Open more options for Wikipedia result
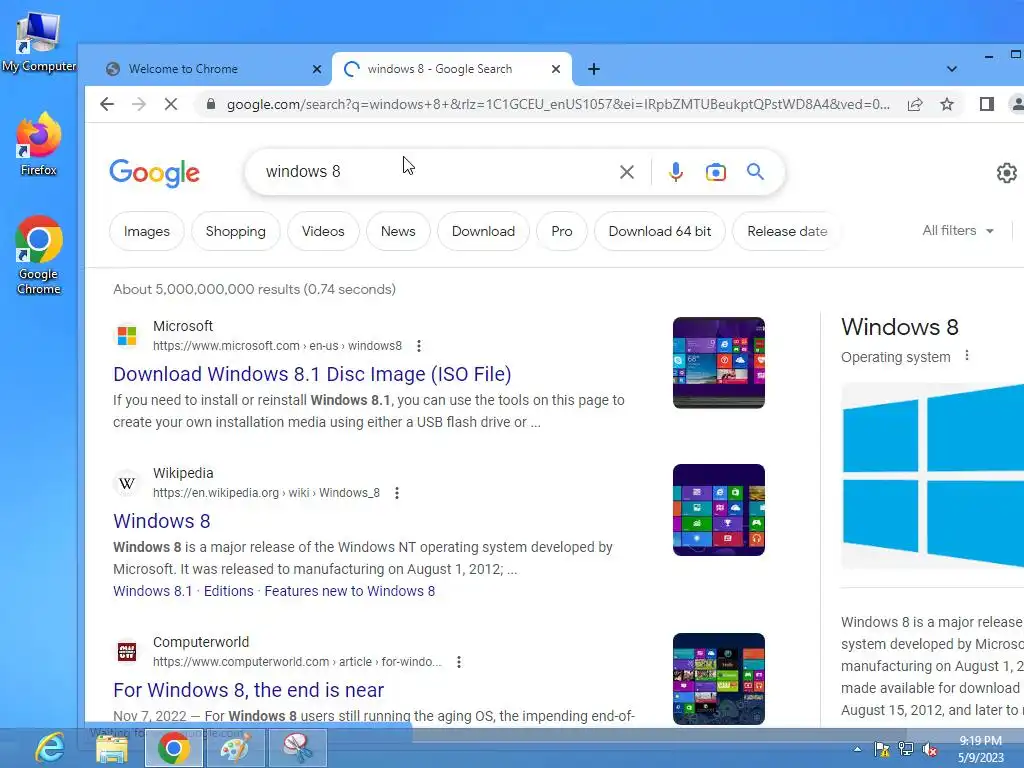1024x768 pixels. 396,493
